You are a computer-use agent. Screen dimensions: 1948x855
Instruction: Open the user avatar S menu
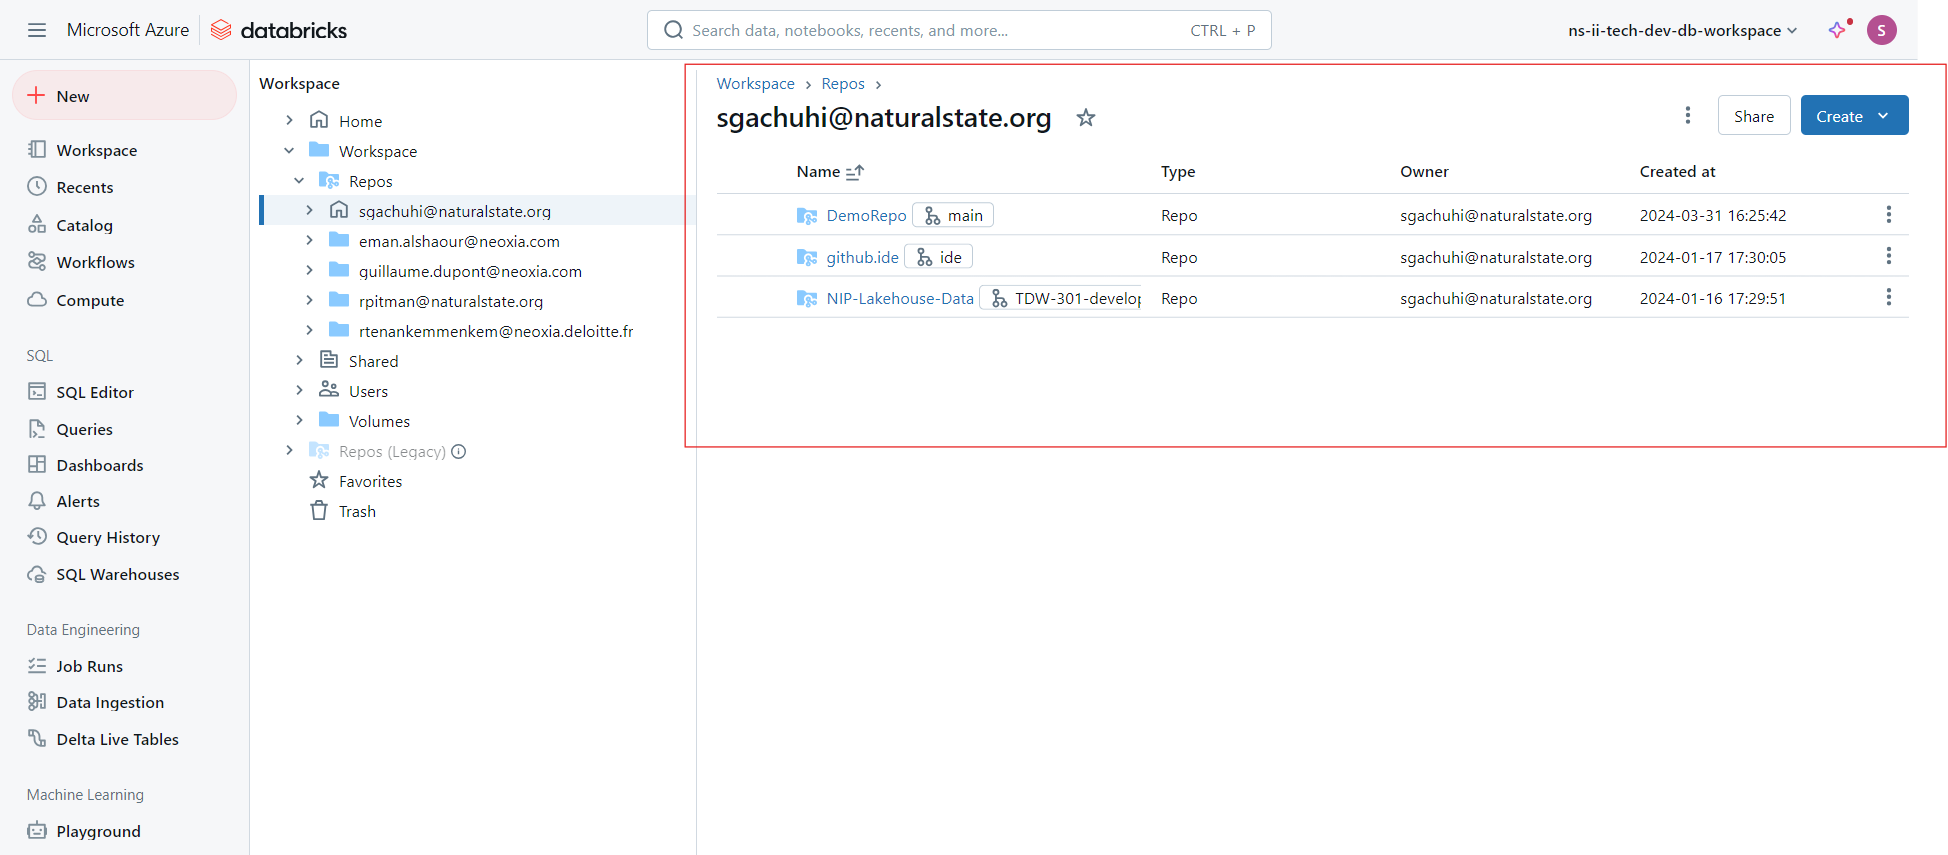[1882, 30]
